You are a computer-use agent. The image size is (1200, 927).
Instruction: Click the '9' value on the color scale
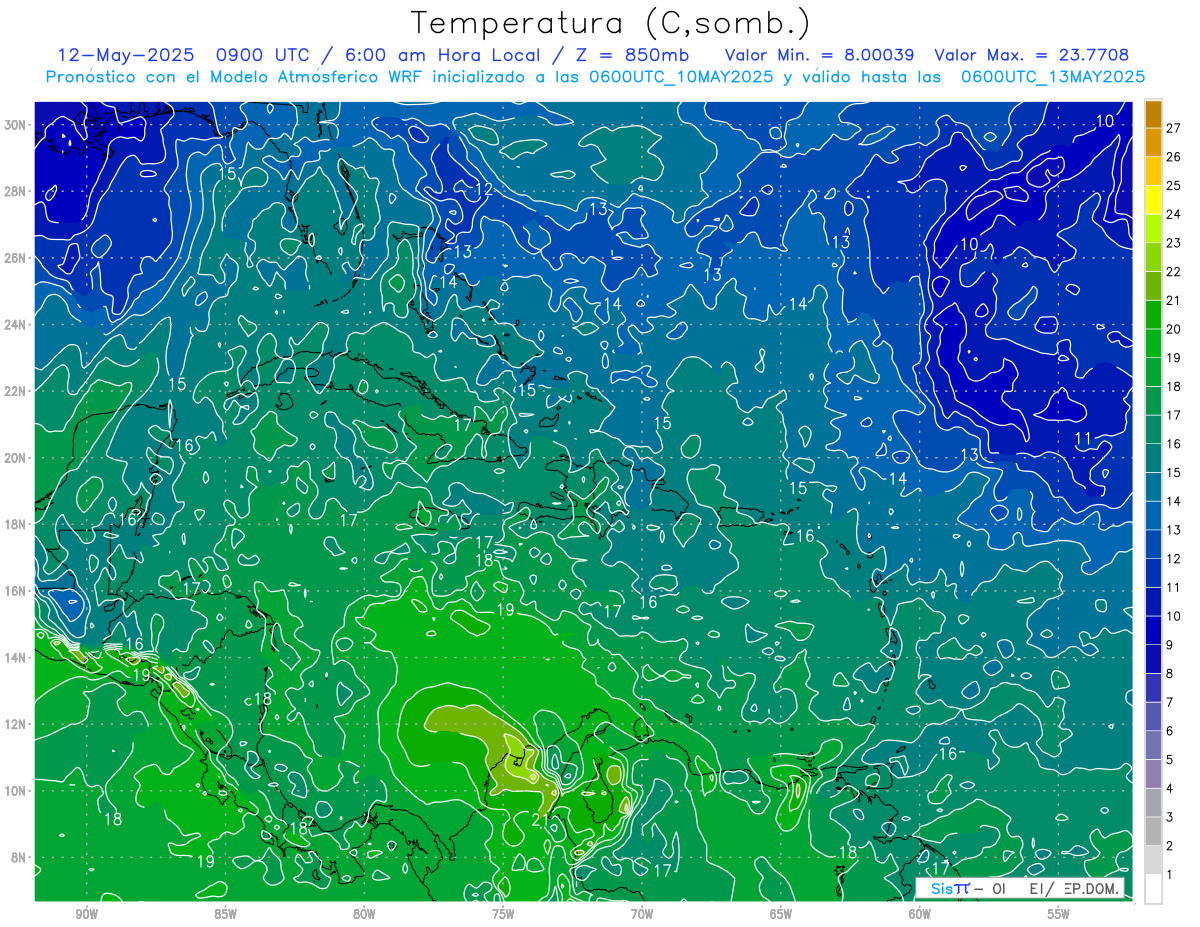(x=1170, y=645)
